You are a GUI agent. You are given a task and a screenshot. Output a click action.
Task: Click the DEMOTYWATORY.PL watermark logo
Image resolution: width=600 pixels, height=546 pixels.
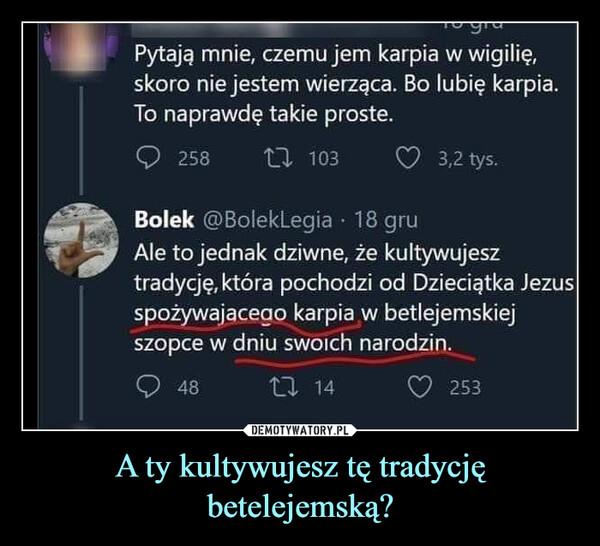point(300,430)
